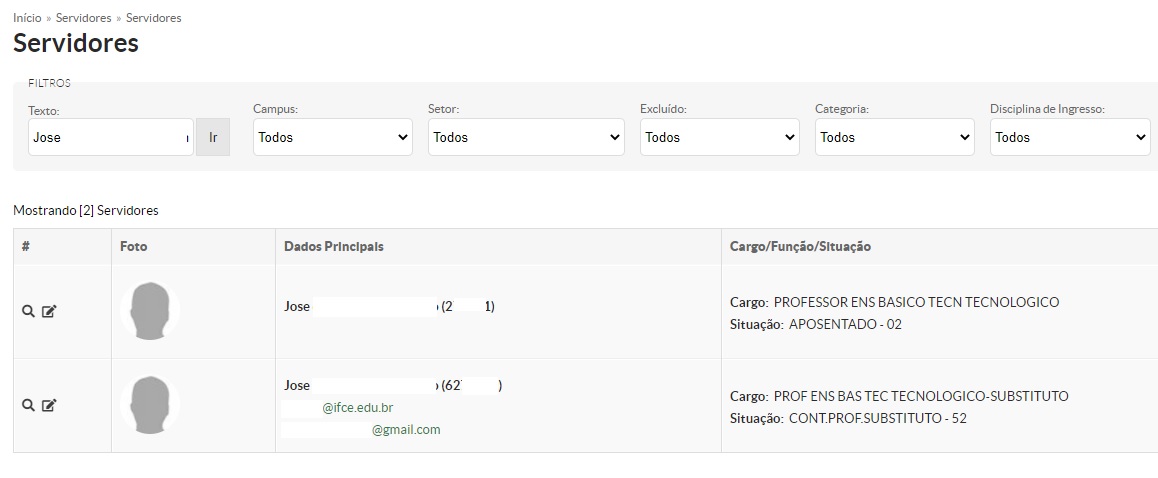1158x478 pixels.
Task: Open magnifier icon for substitute professor row
Action: coord(28,405)
